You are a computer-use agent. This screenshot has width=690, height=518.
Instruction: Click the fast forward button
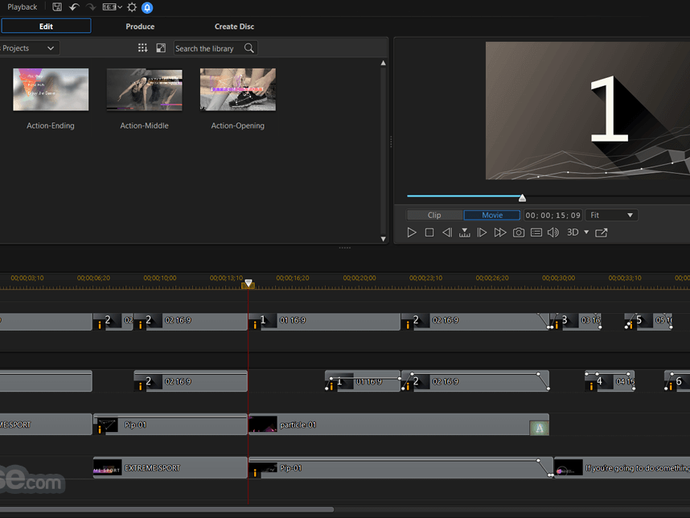[500, 232]
